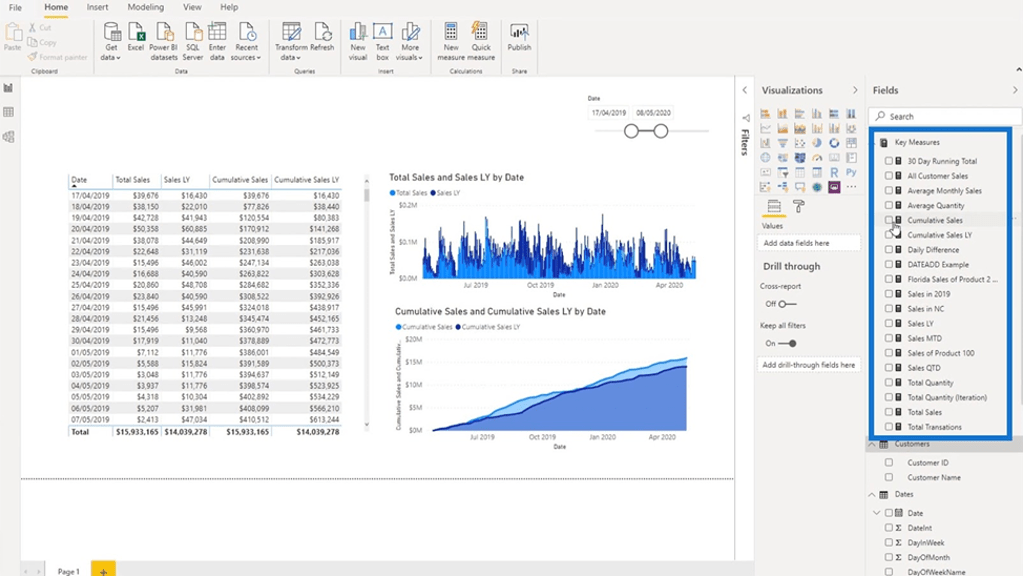1024x576 pixels.
Task: Switch to the Modeling ribbon tab
Action: 146,7
